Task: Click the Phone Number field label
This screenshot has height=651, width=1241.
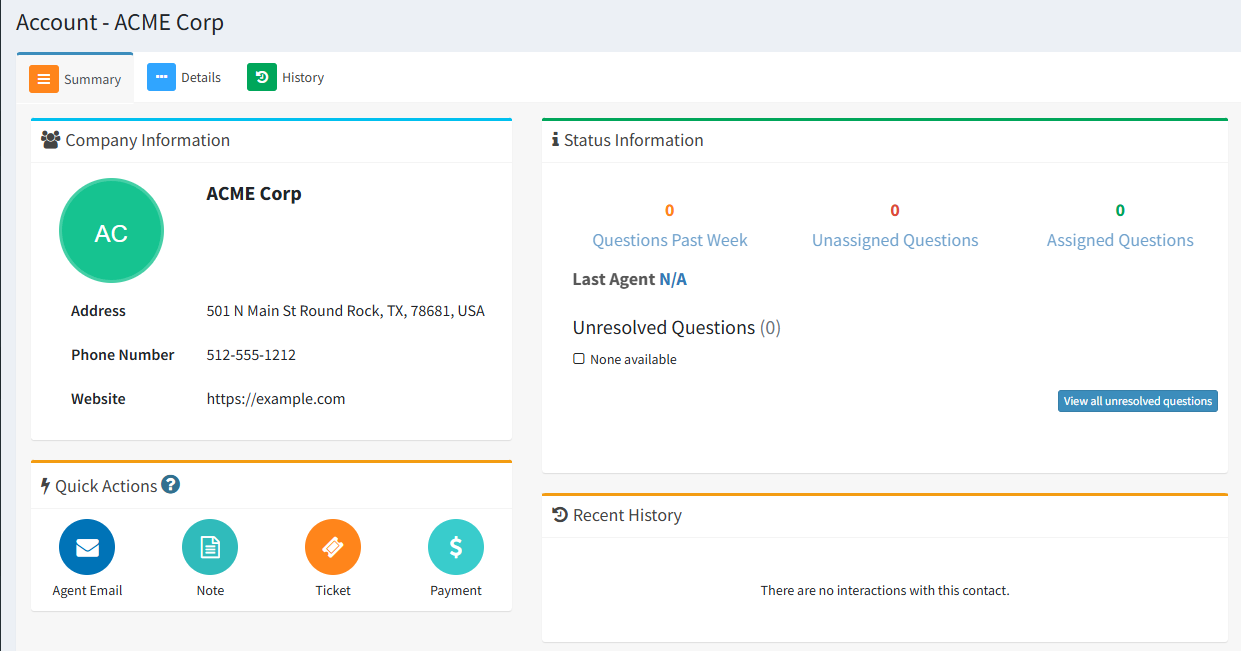Action: (123, 355)
